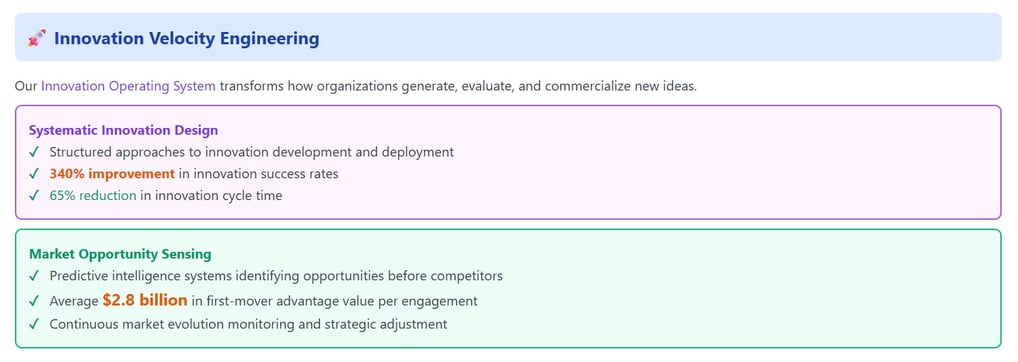Click checkmark beside 340% improvement line
Screen dimensions: 1018x362
tap(34, 174)
